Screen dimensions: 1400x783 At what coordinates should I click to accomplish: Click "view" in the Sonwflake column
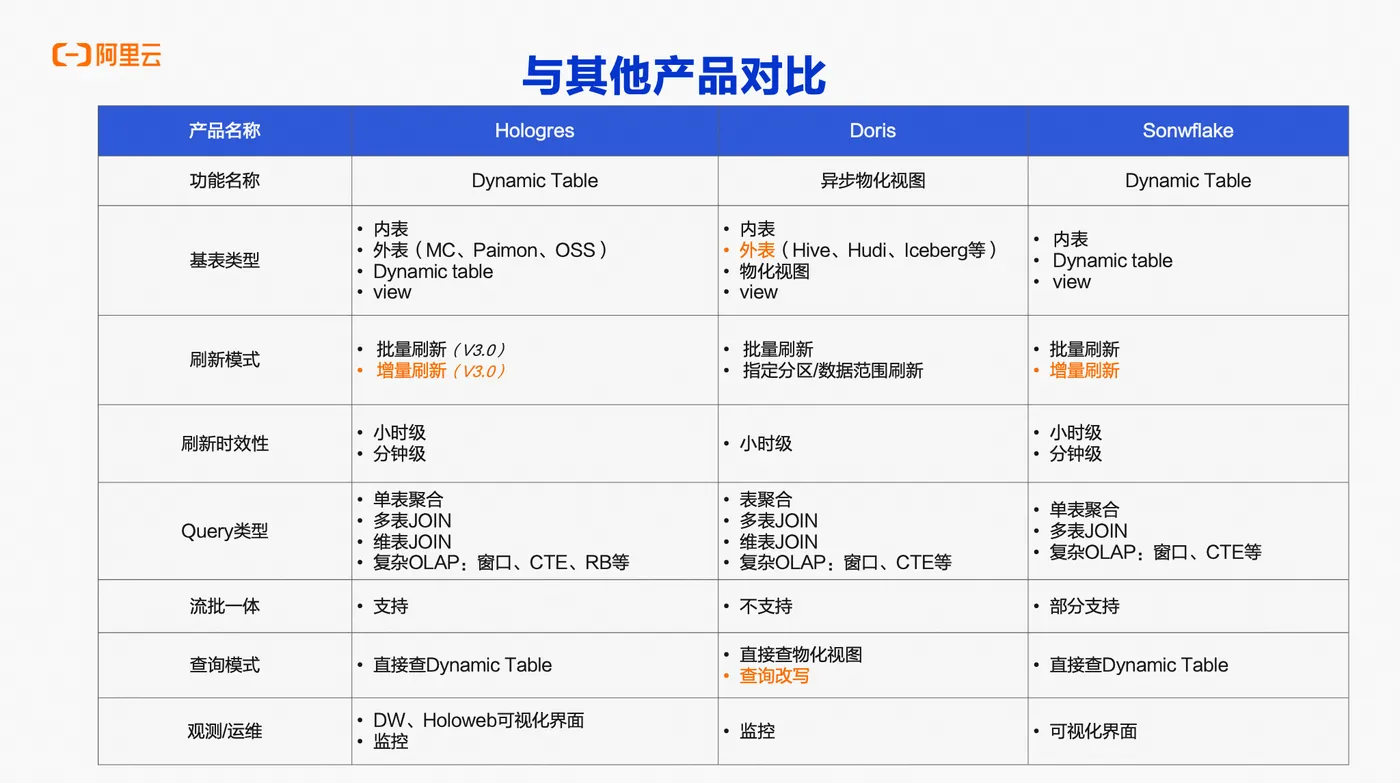click(x=1071, y=282)
